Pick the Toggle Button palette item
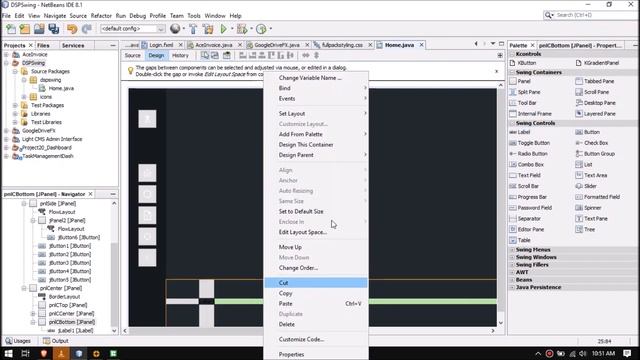 530,143
